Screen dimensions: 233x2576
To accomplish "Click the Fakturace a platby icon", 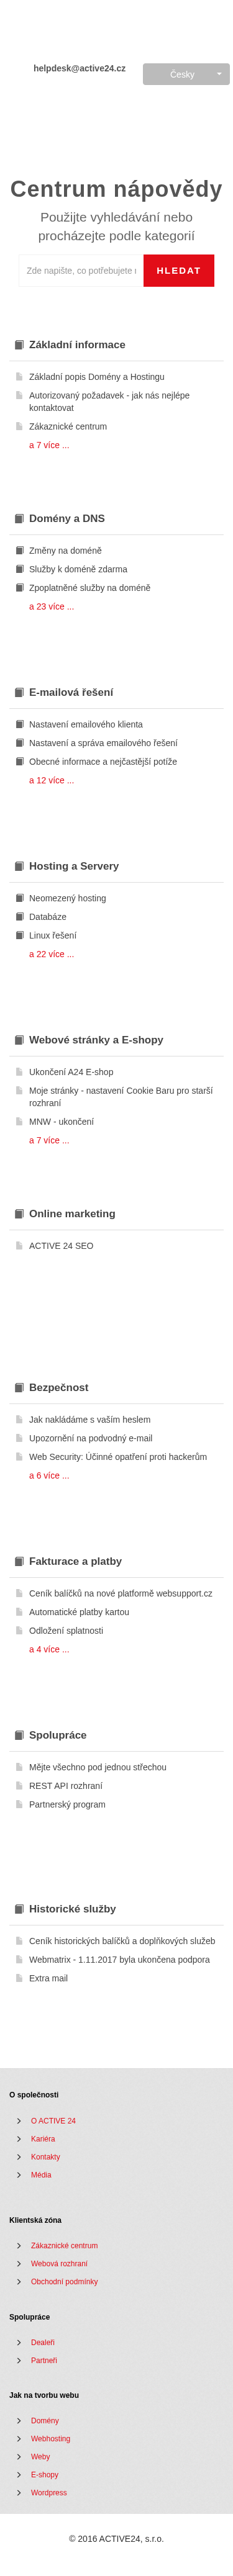I will [19, 1561].
